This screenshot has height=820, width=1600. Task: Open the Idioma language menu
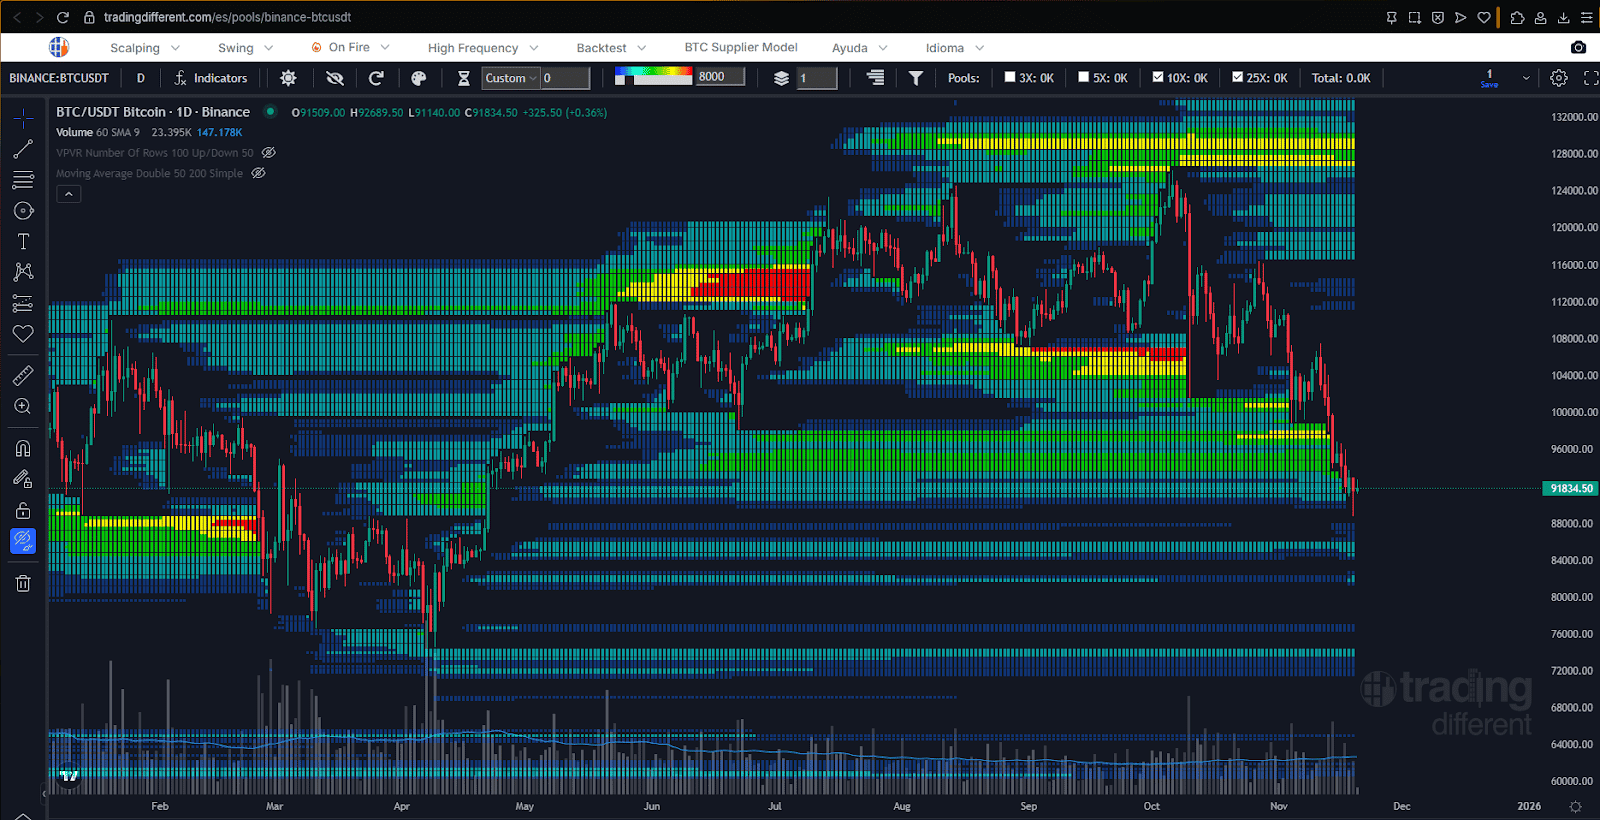tap(955, 48)
